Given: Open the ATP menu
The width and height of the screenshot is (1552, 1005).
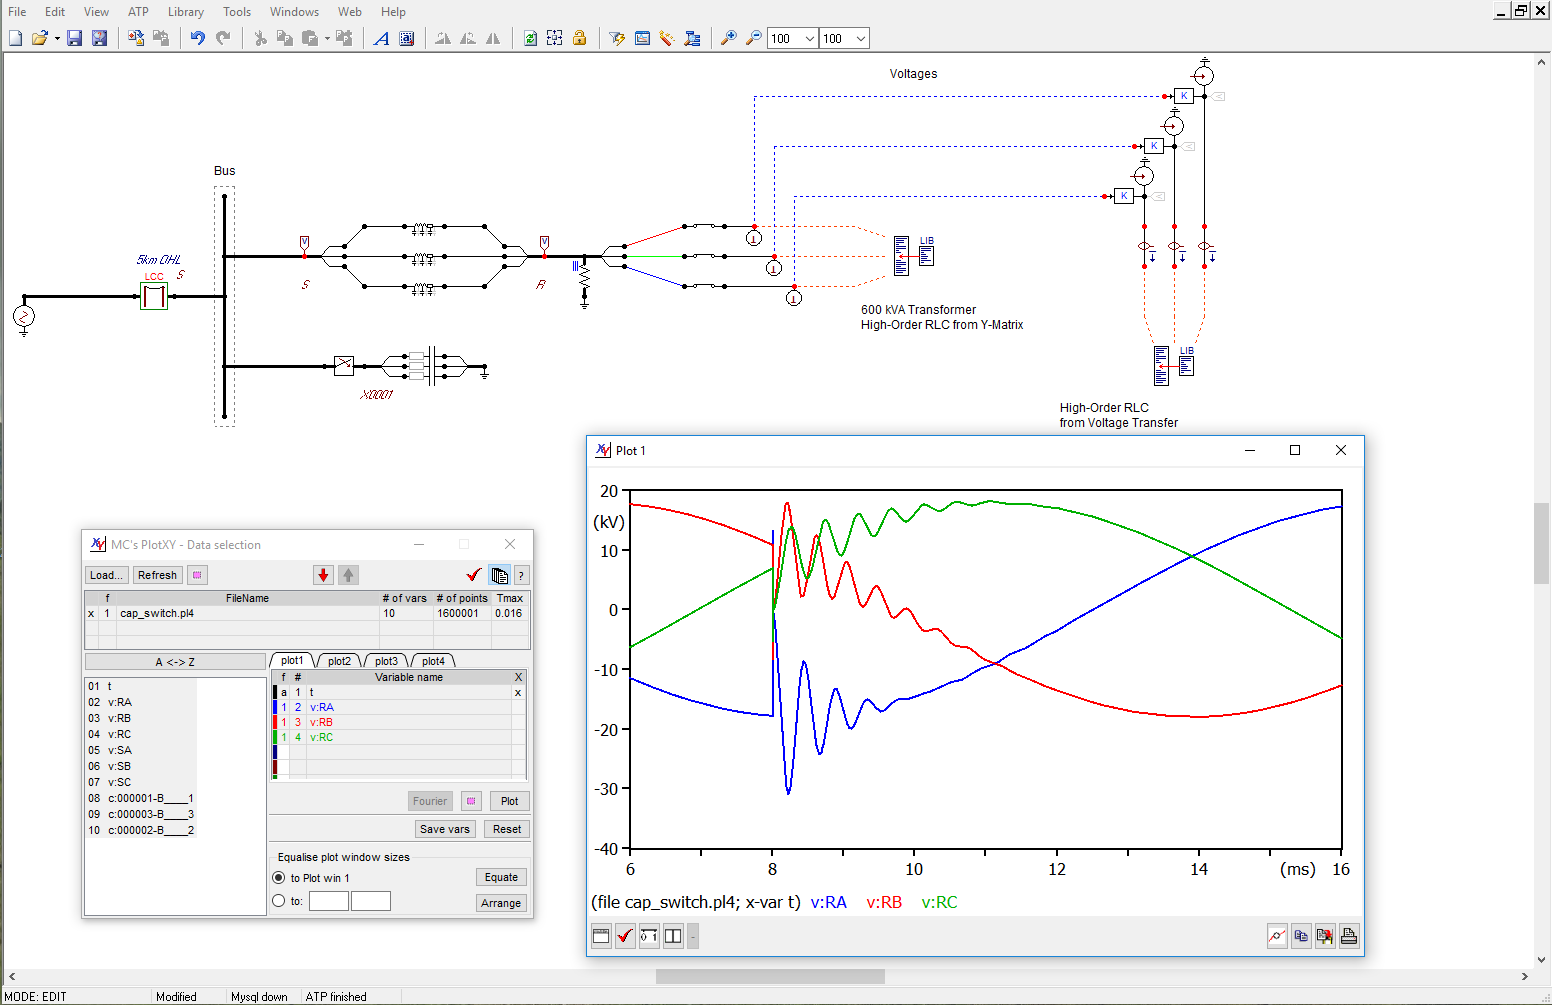Looking at the screenshot, I should coord(138,12).
